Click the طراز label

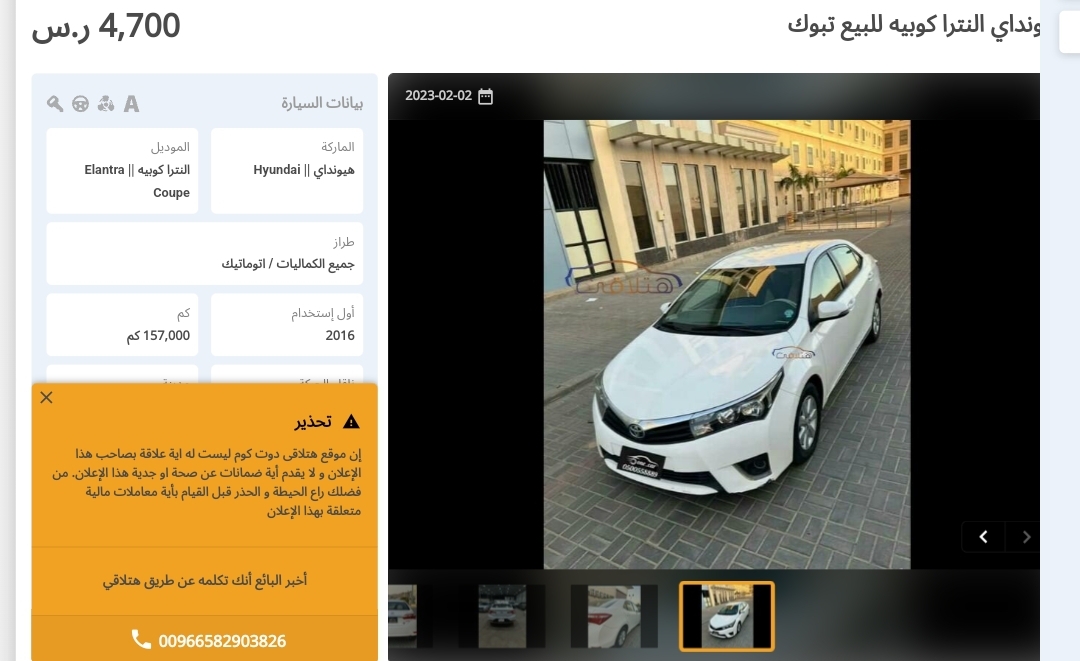click(x=344, y=242)
